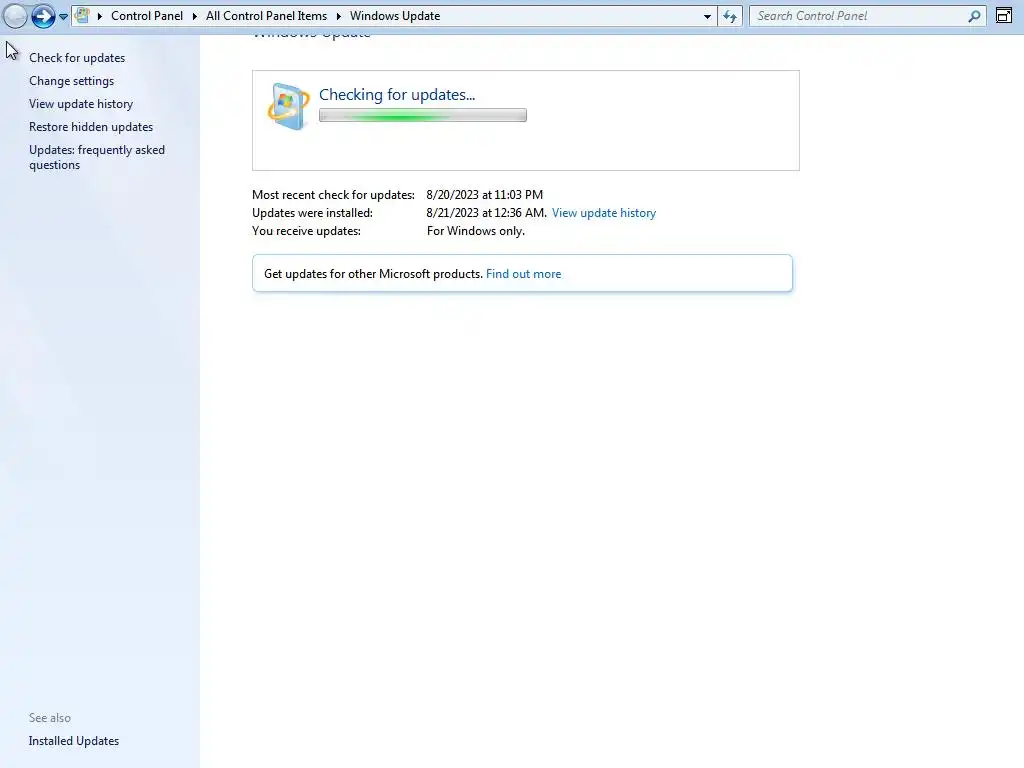The height and width of the screenshot is (768, 1024).
Task: Click the For Windows only text
Action: [475, 231]
